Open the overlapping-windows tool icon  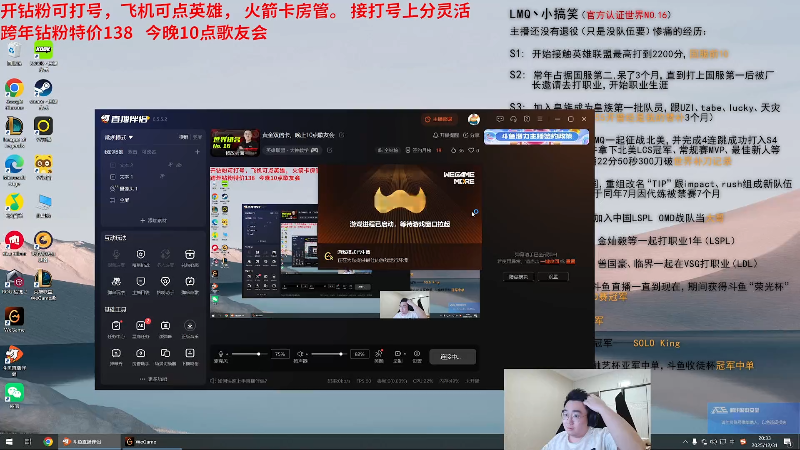(x=165, y=353)
